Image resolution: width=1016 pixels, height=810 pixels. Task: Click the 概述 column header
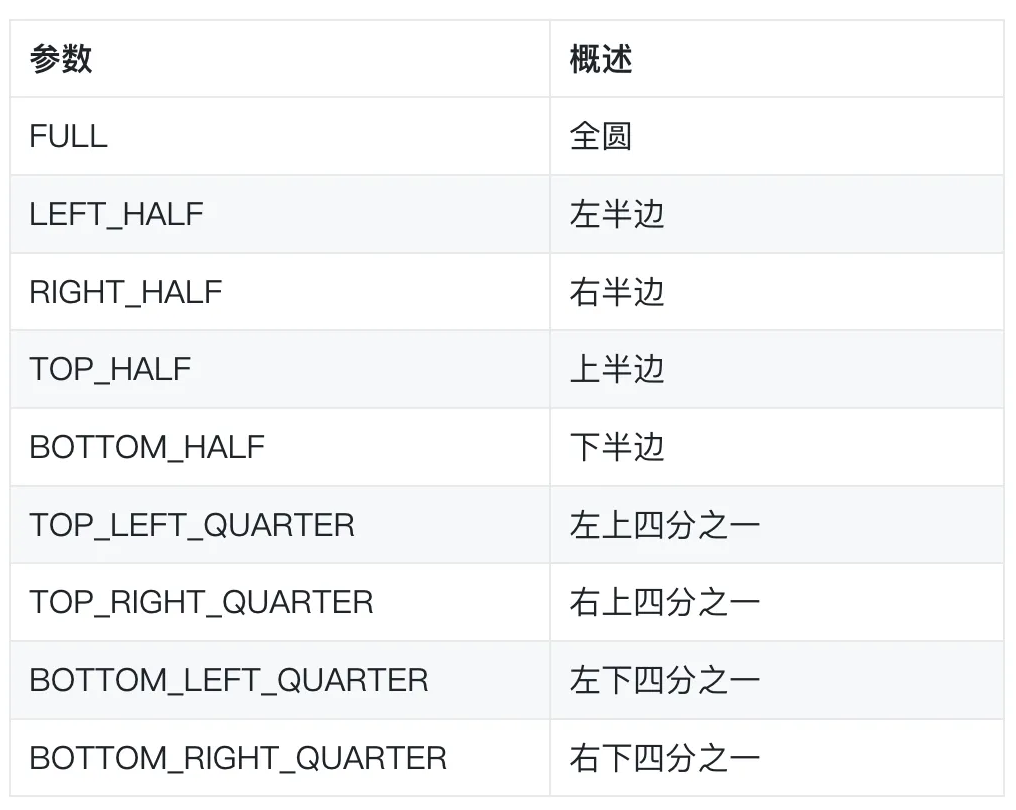tap(601, 59)
